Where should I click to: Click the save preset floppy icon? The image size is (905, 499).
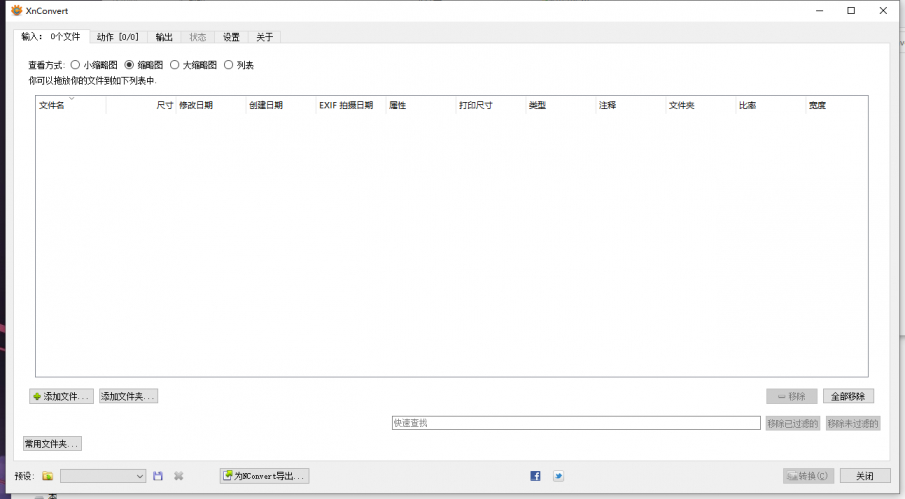(158, 476)
